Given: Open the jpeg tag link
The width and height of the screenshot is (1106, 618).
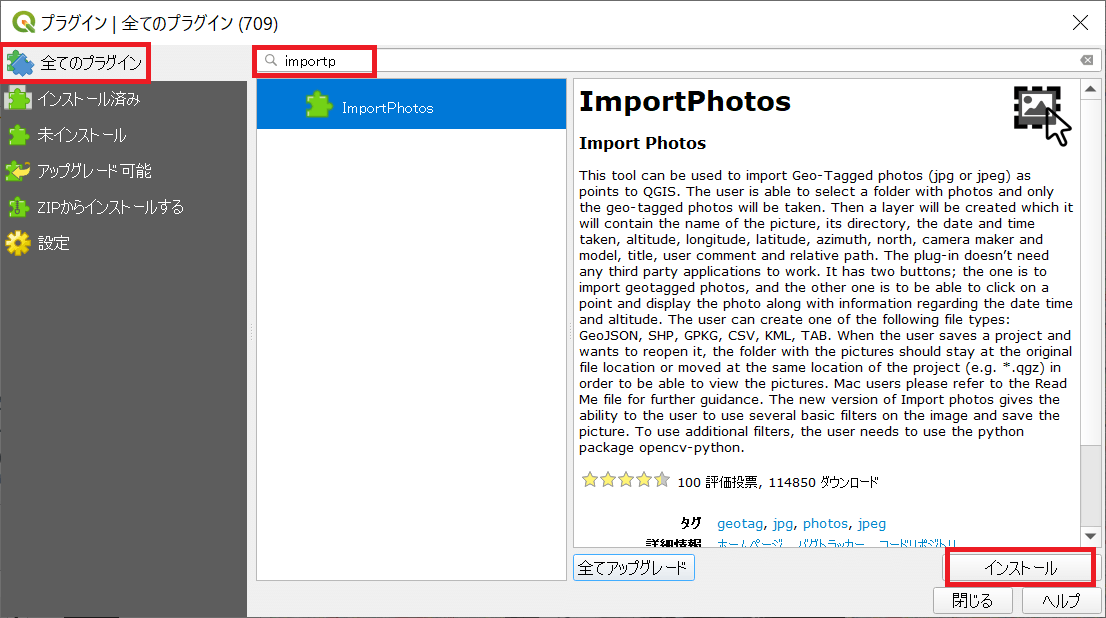Looking at the screenshot, I should point(872,523).
